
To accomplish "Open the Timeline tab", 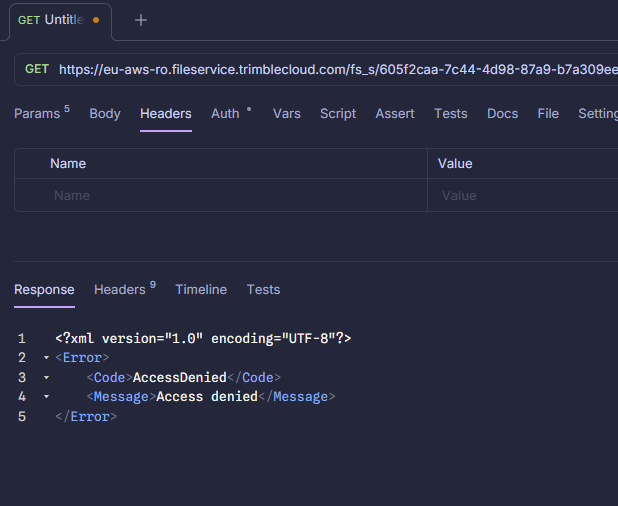I will [x=201, y=290].
